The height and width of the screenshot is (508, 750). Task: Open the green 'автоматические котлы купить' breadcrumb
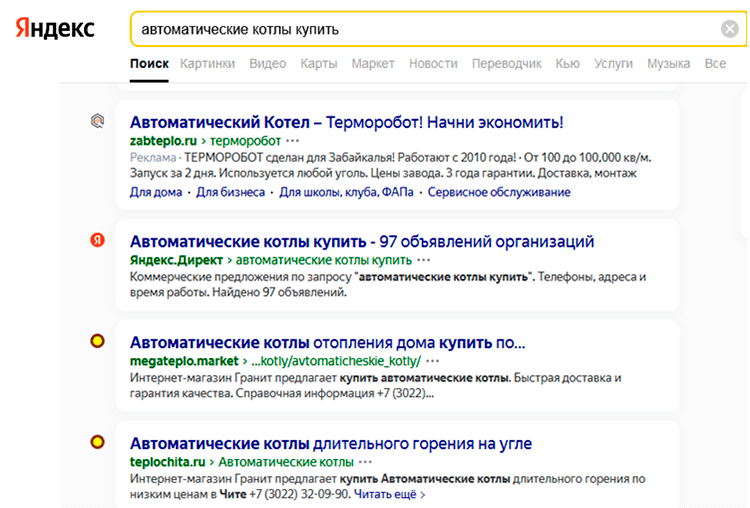[324, 260]
